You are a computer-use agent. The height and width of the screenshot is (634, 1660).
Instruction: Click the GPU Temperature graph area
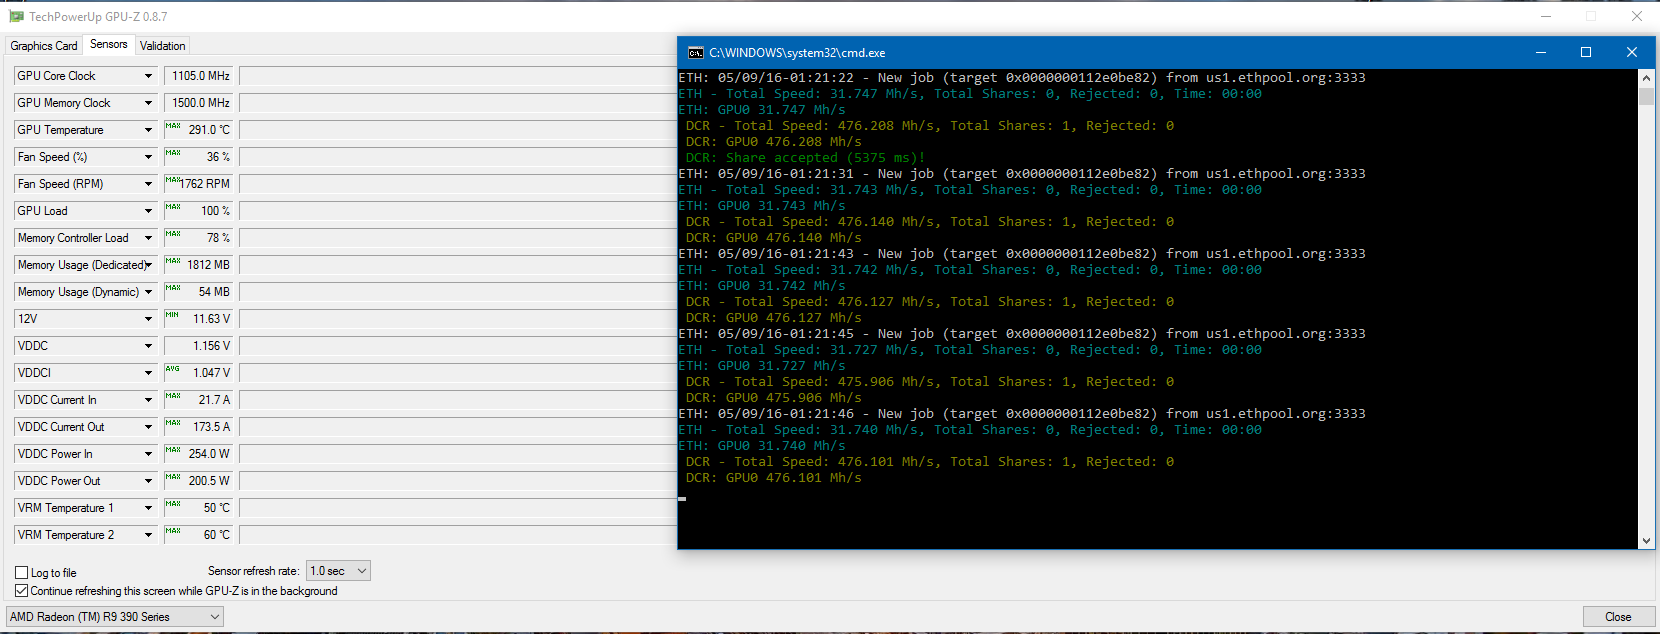[458, 130]
